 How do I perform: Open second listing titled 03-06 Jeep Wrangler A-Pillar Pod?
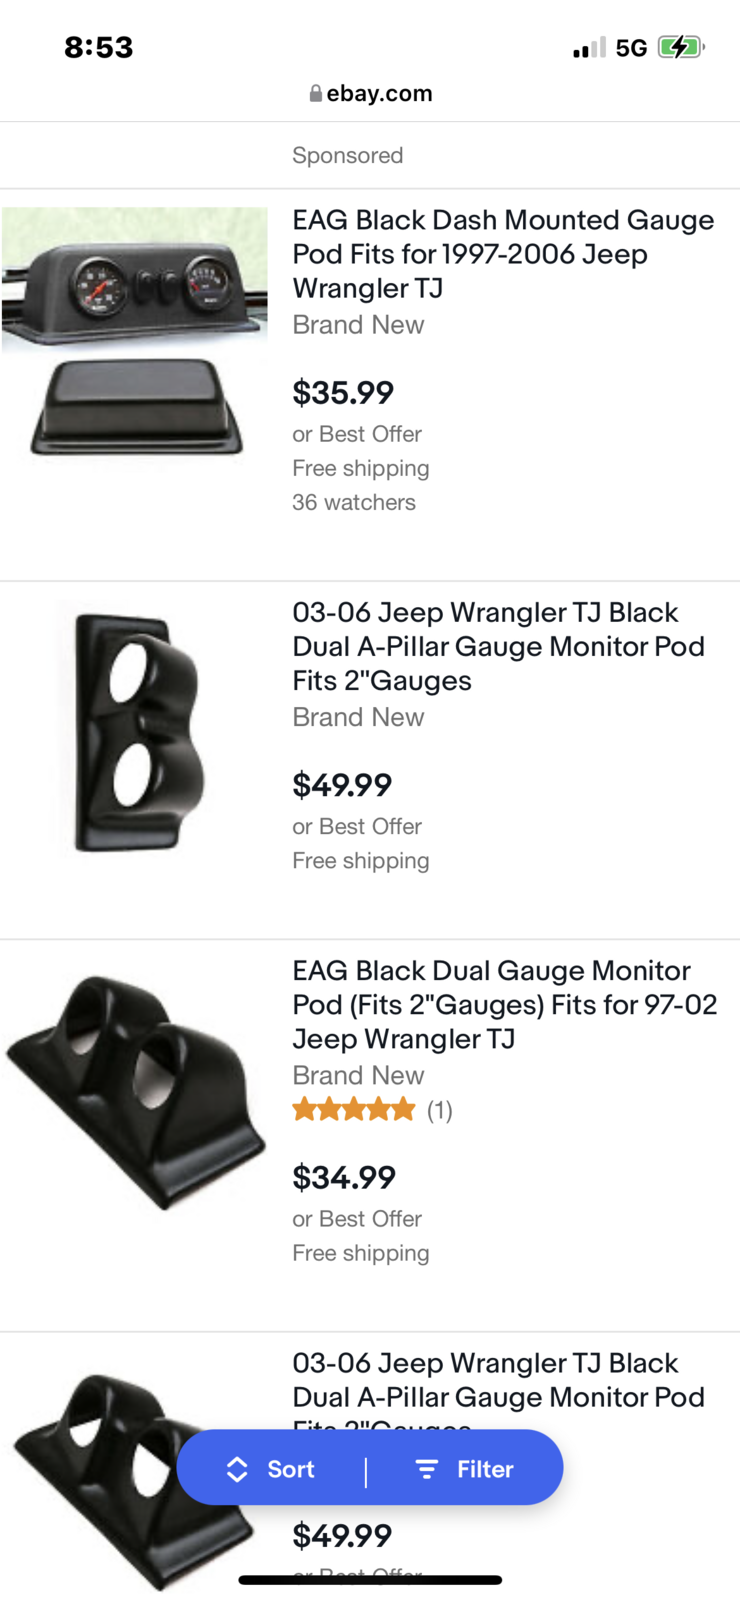[498, 1380]
